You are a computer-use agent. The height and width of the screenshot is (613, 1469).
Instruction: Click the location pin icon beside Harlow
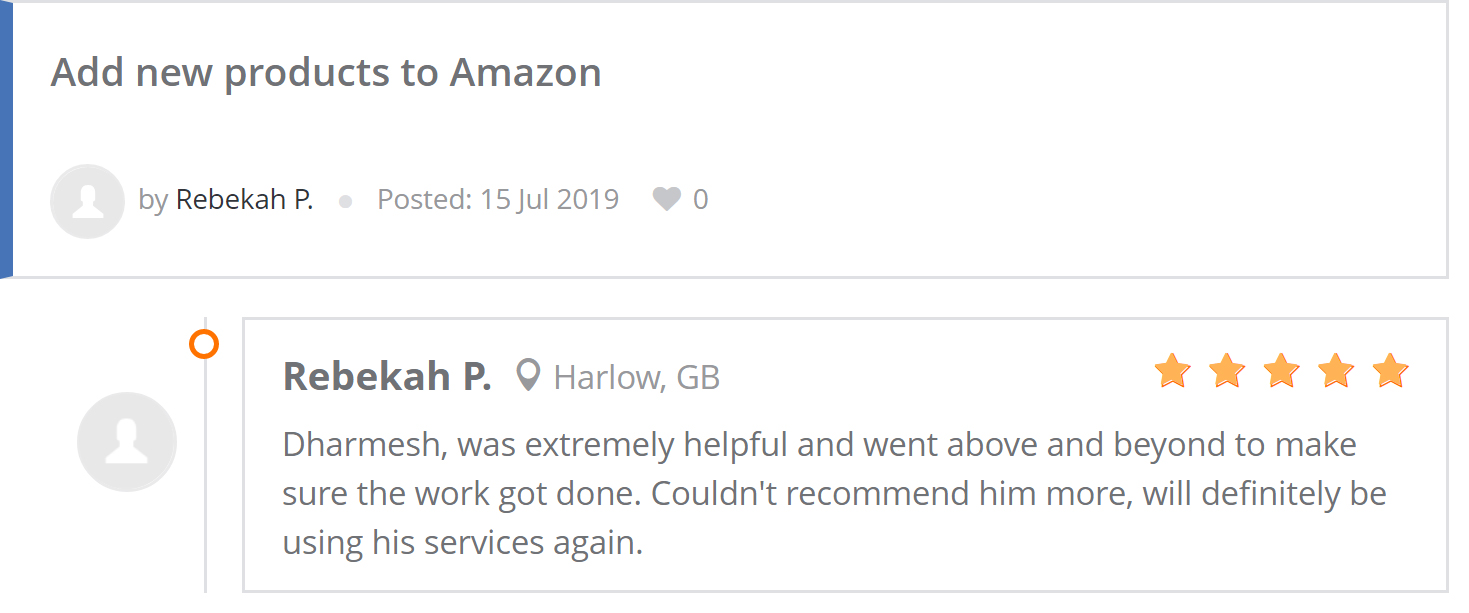coord(528,376)
